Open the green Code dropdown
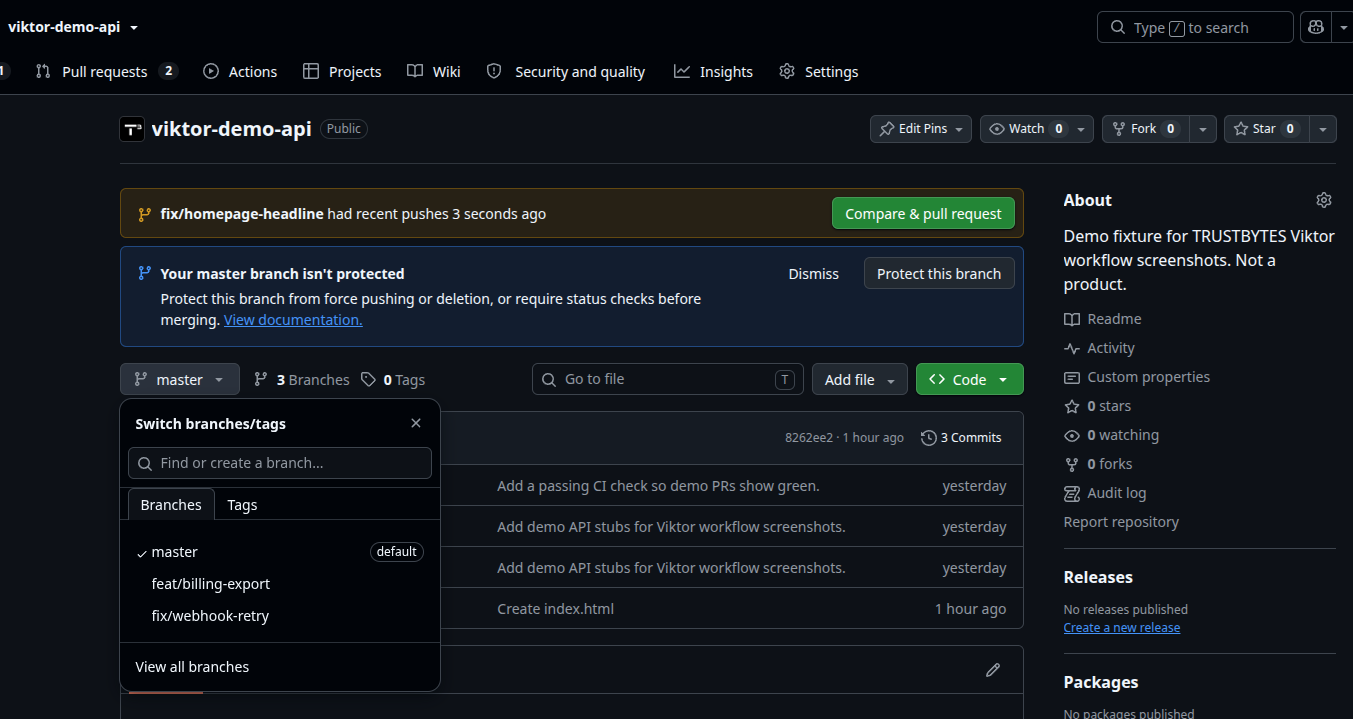 click(970, 380)
